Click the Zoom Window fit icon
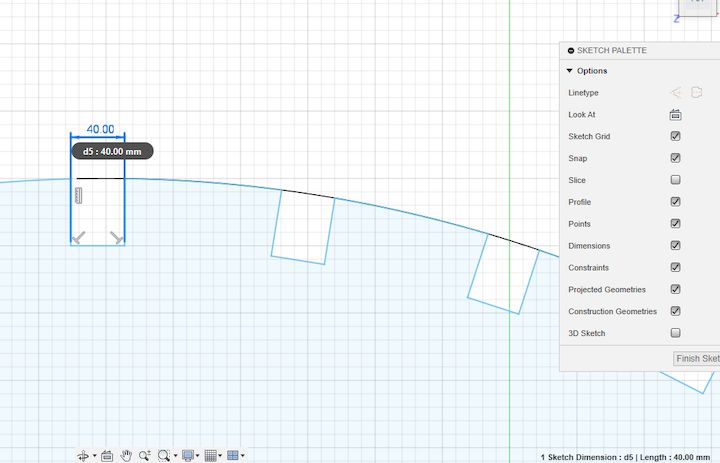The image size is (720, 463). [163, 456]
